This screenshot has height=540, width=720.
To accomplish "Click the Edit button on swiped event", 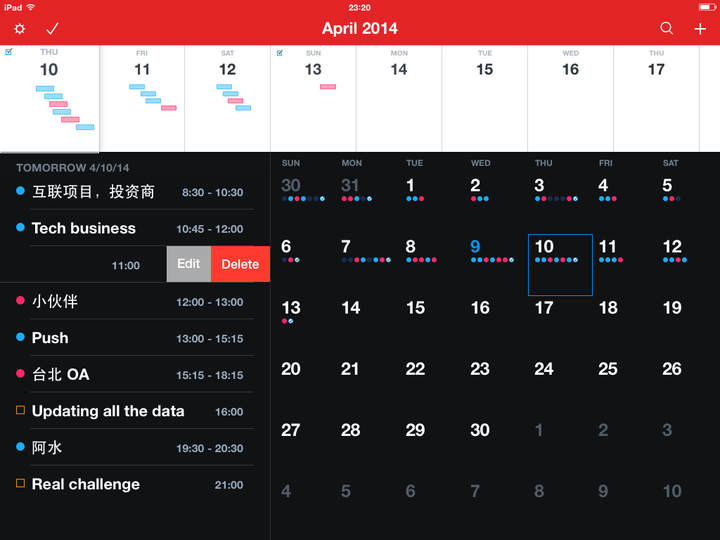I will (189, 264).
